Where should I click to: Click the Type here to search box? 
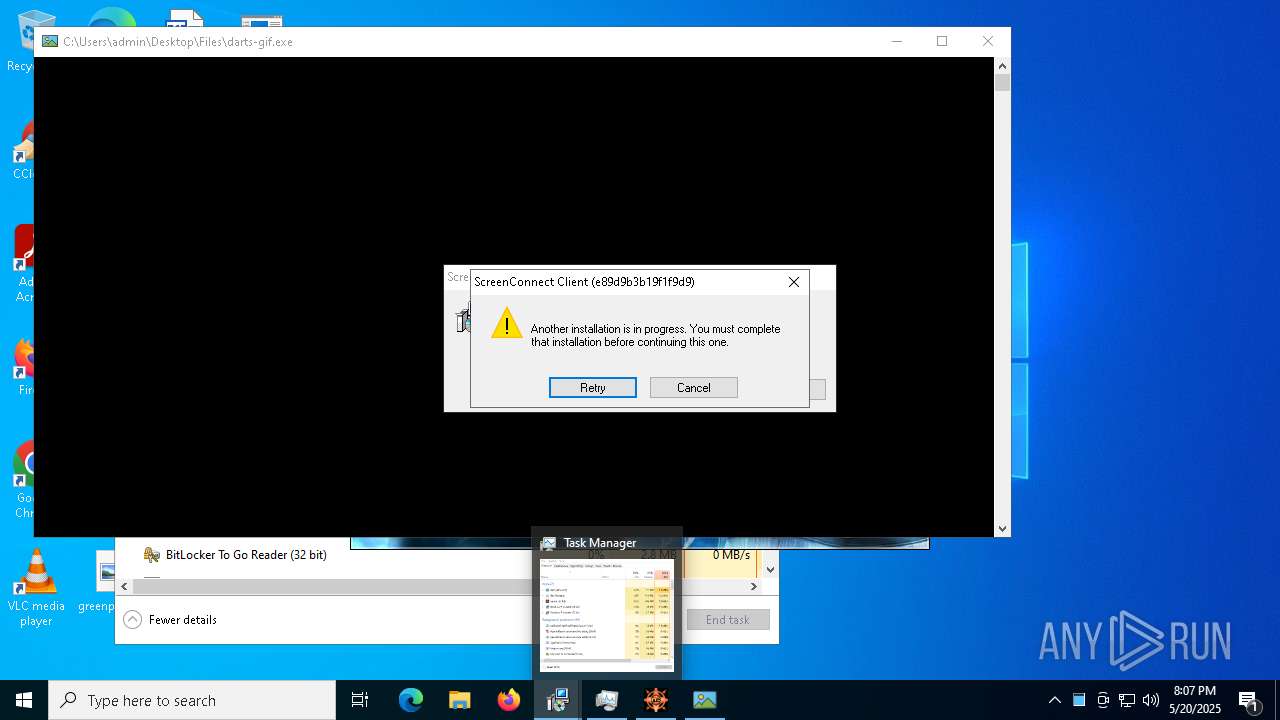point(192,700)
